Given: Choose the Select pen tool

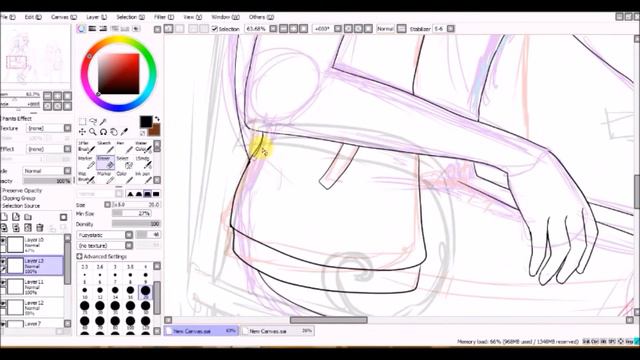Looking at the screenshot, I should pos(124,162).
